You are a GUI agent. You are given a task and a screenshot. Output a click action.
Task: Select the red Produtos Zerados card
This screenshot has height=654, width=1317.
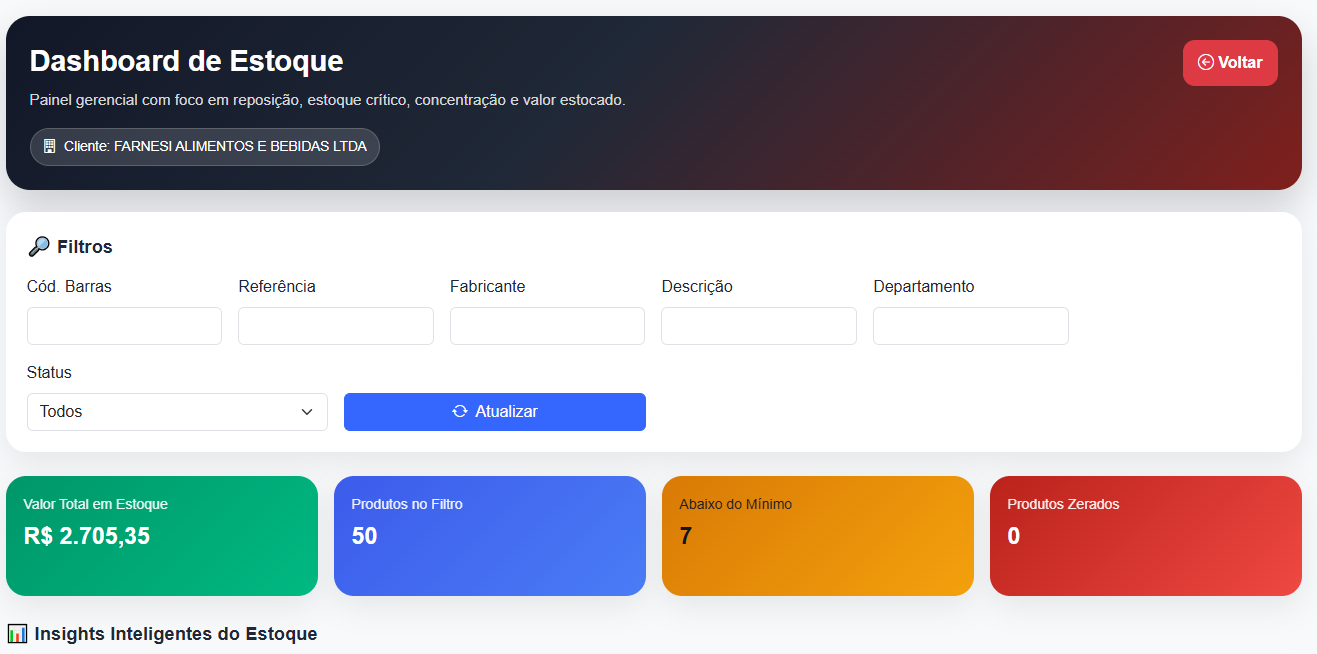pyautogui.click(x=1145, y=535)
